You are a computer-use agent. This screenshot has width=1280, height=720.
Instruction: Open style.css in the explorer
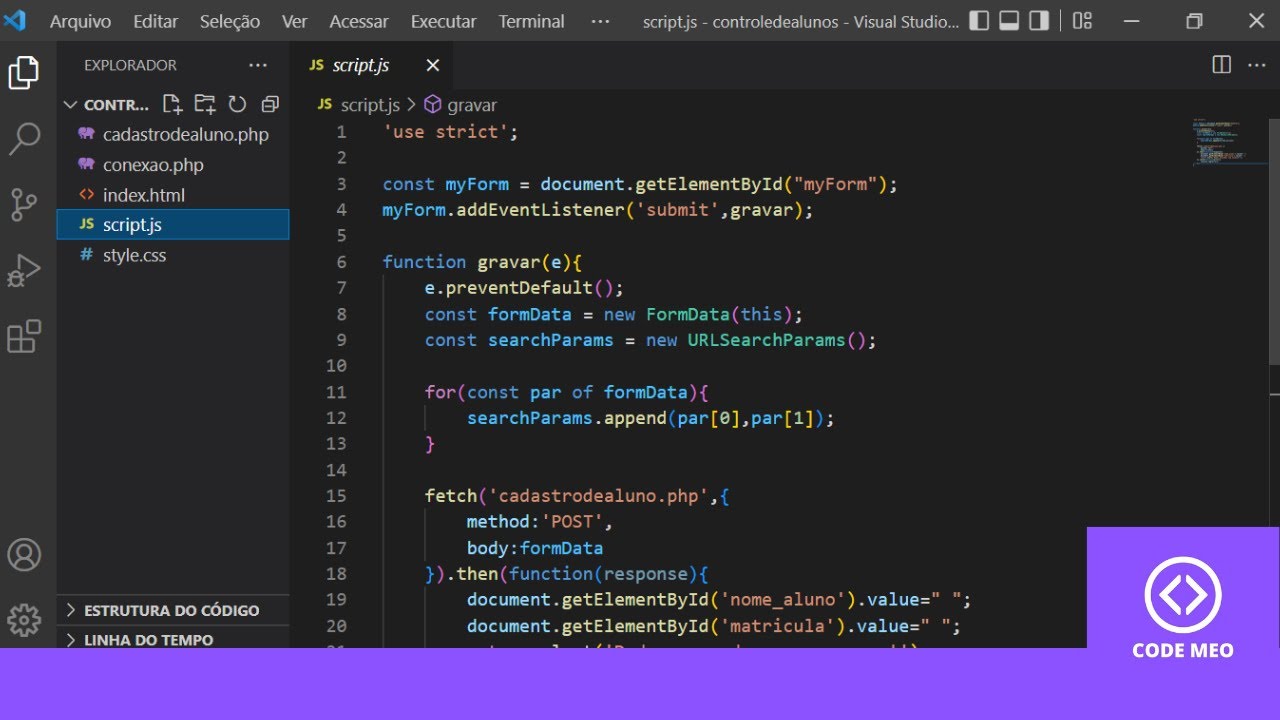pos(172,254)
